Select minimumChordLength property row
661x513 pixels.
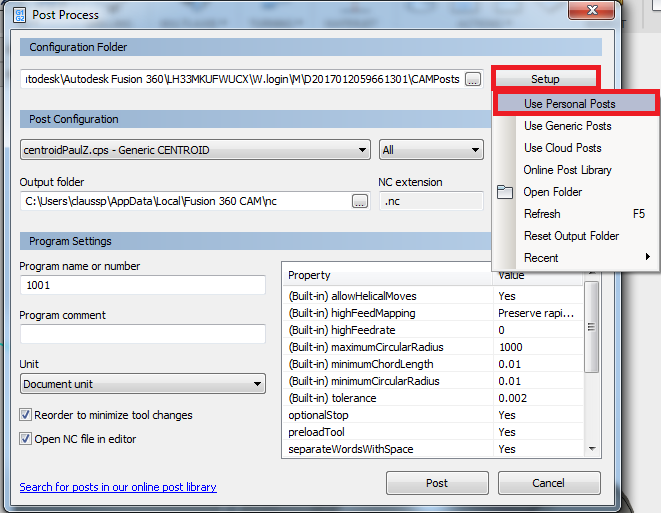click(x=433, y=364)
